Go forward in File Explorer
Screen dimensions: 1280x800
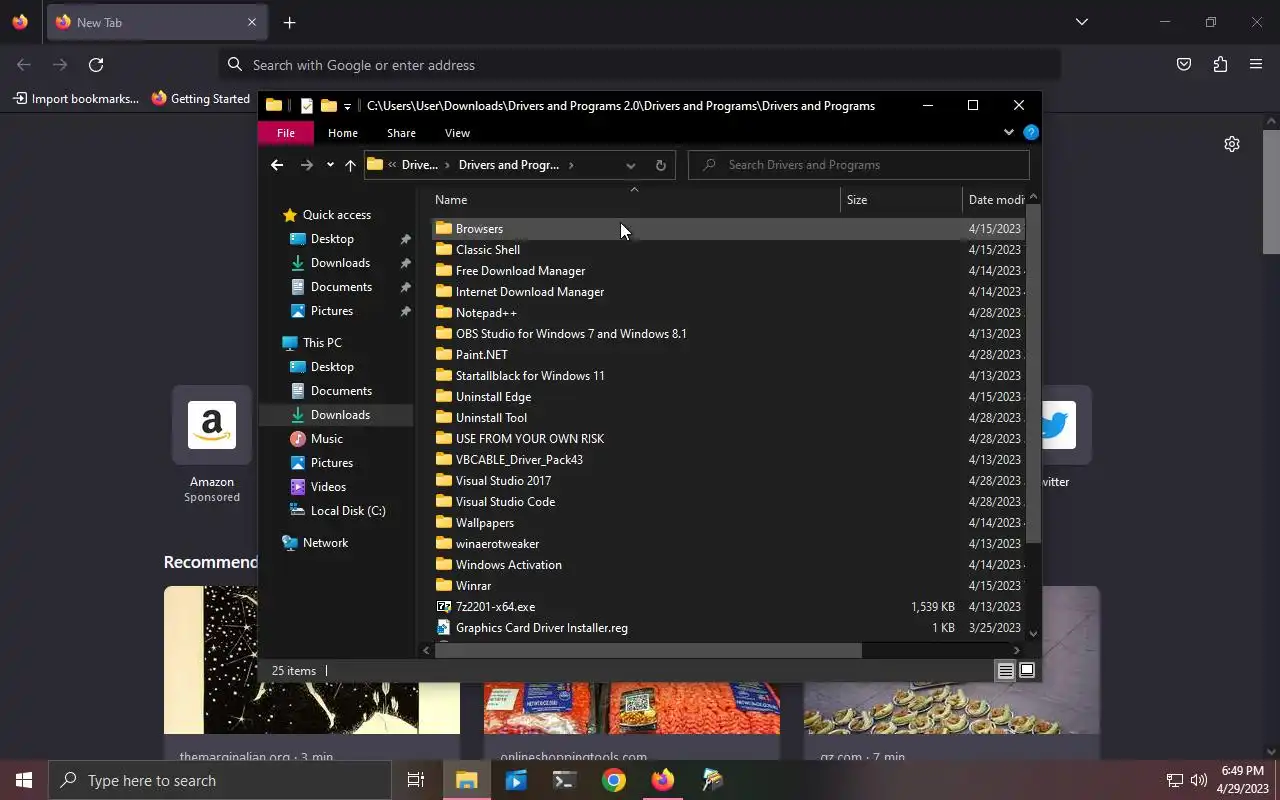307,165
